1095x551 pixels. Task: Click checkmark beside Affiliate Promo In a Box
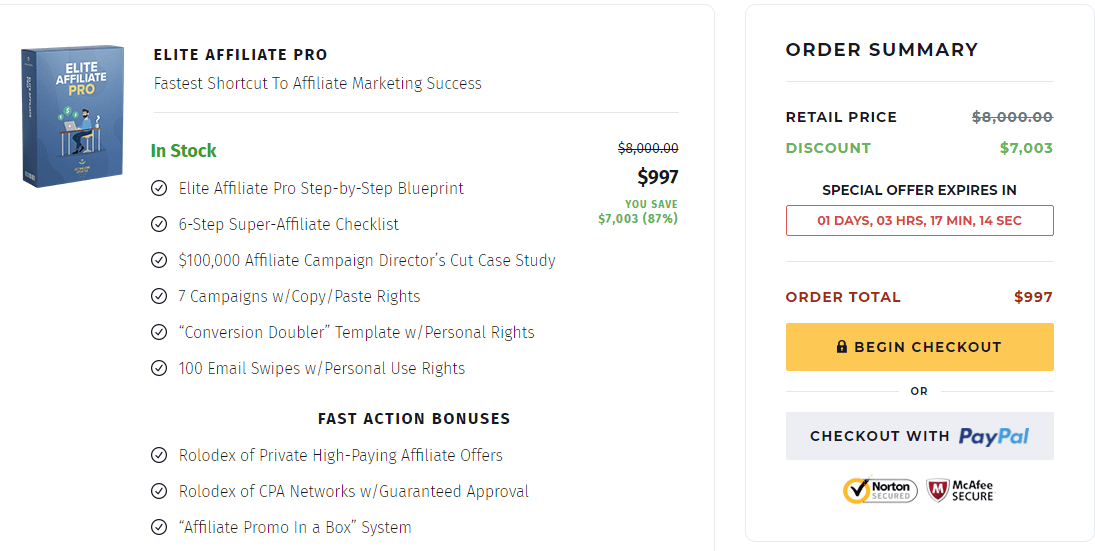(159, 527)
